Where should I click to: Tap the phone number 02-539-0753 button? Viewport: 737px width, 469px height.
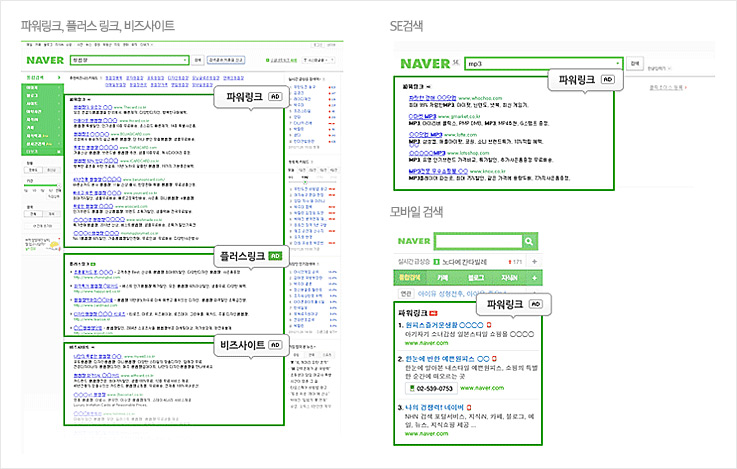(x=431, y=389)
